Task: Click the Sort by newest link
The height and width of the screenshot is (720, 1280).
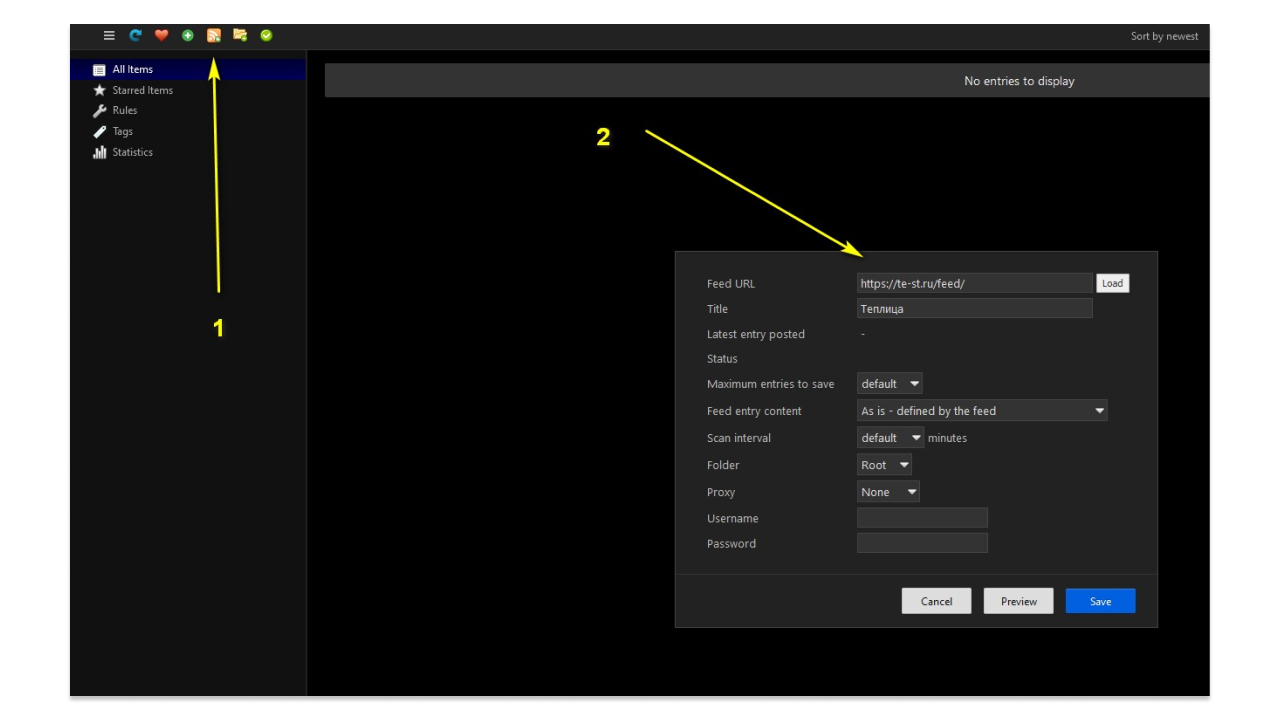Action: 1164,36
